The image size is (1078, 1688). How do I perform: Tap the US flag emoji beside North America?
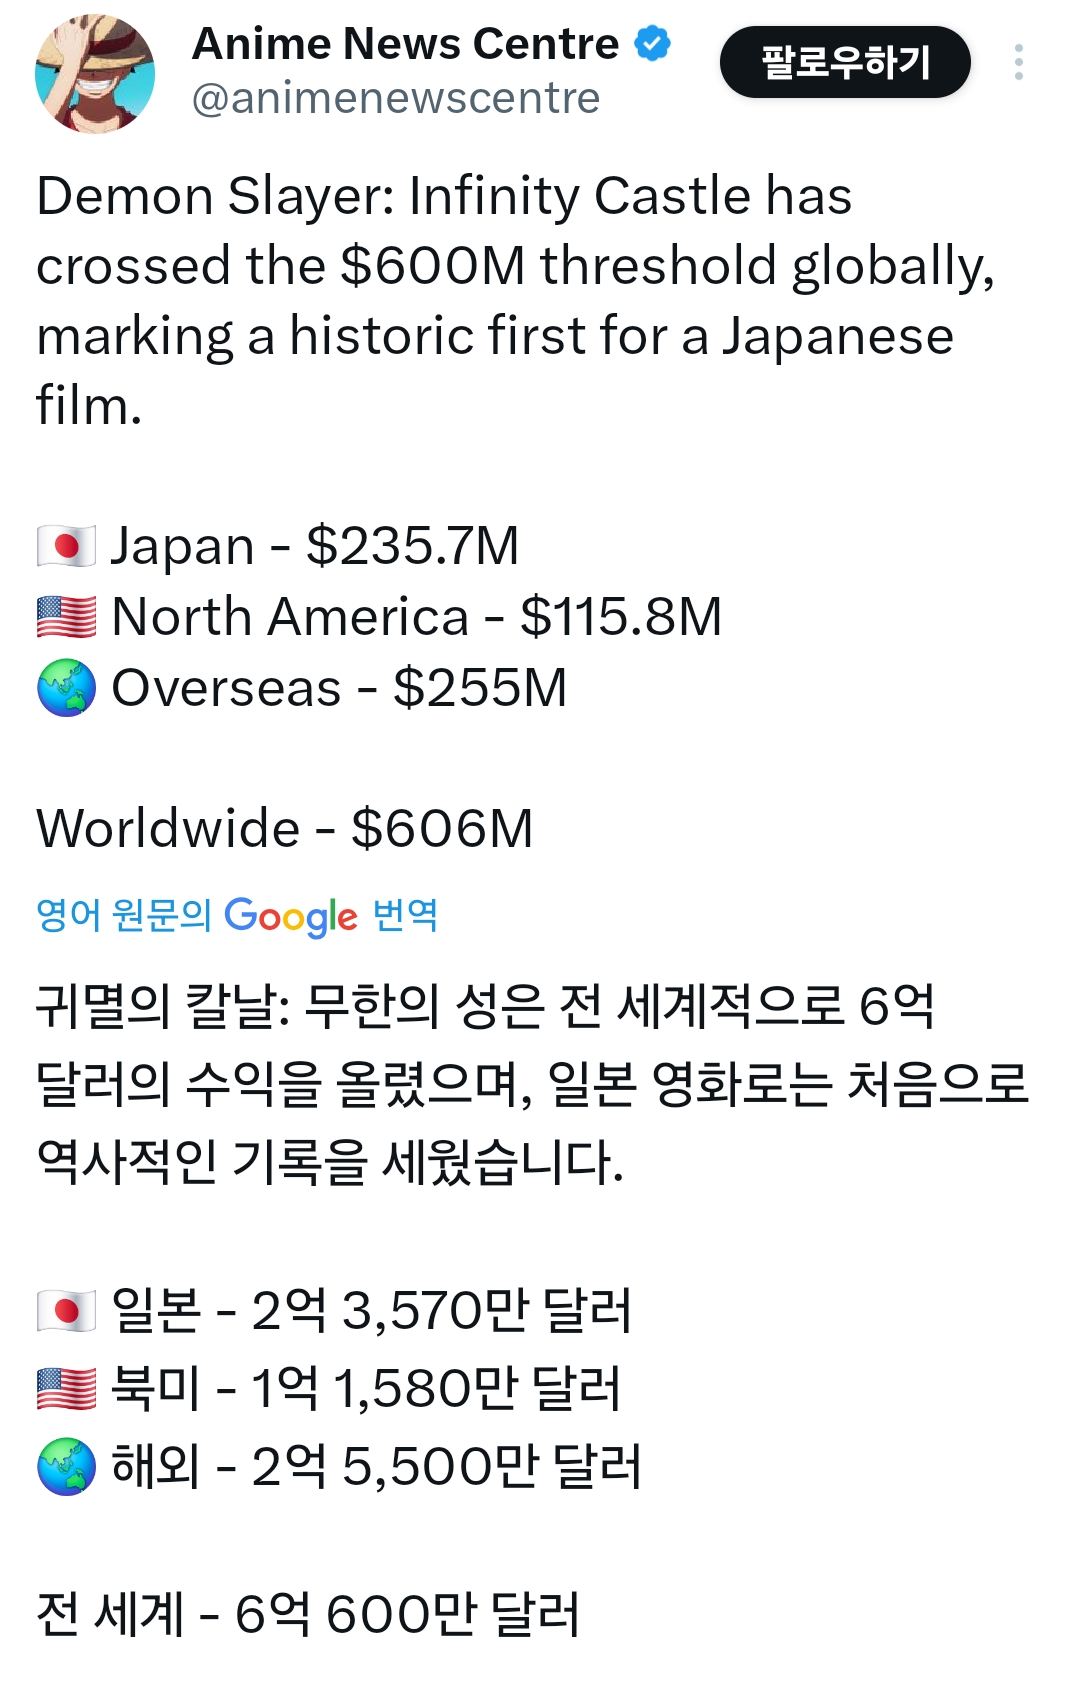(66, 616)
